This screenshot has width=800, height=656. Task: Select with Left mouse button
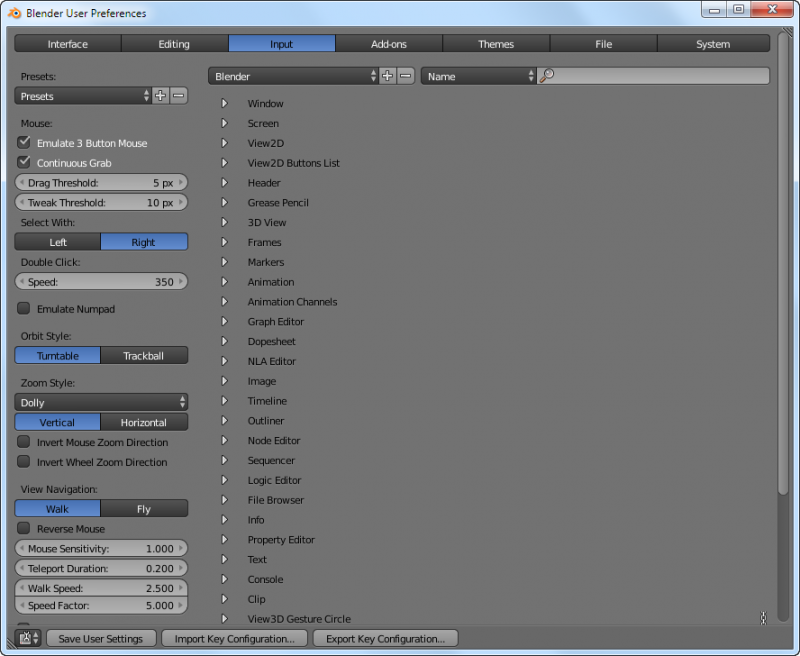tap(58, 242)
